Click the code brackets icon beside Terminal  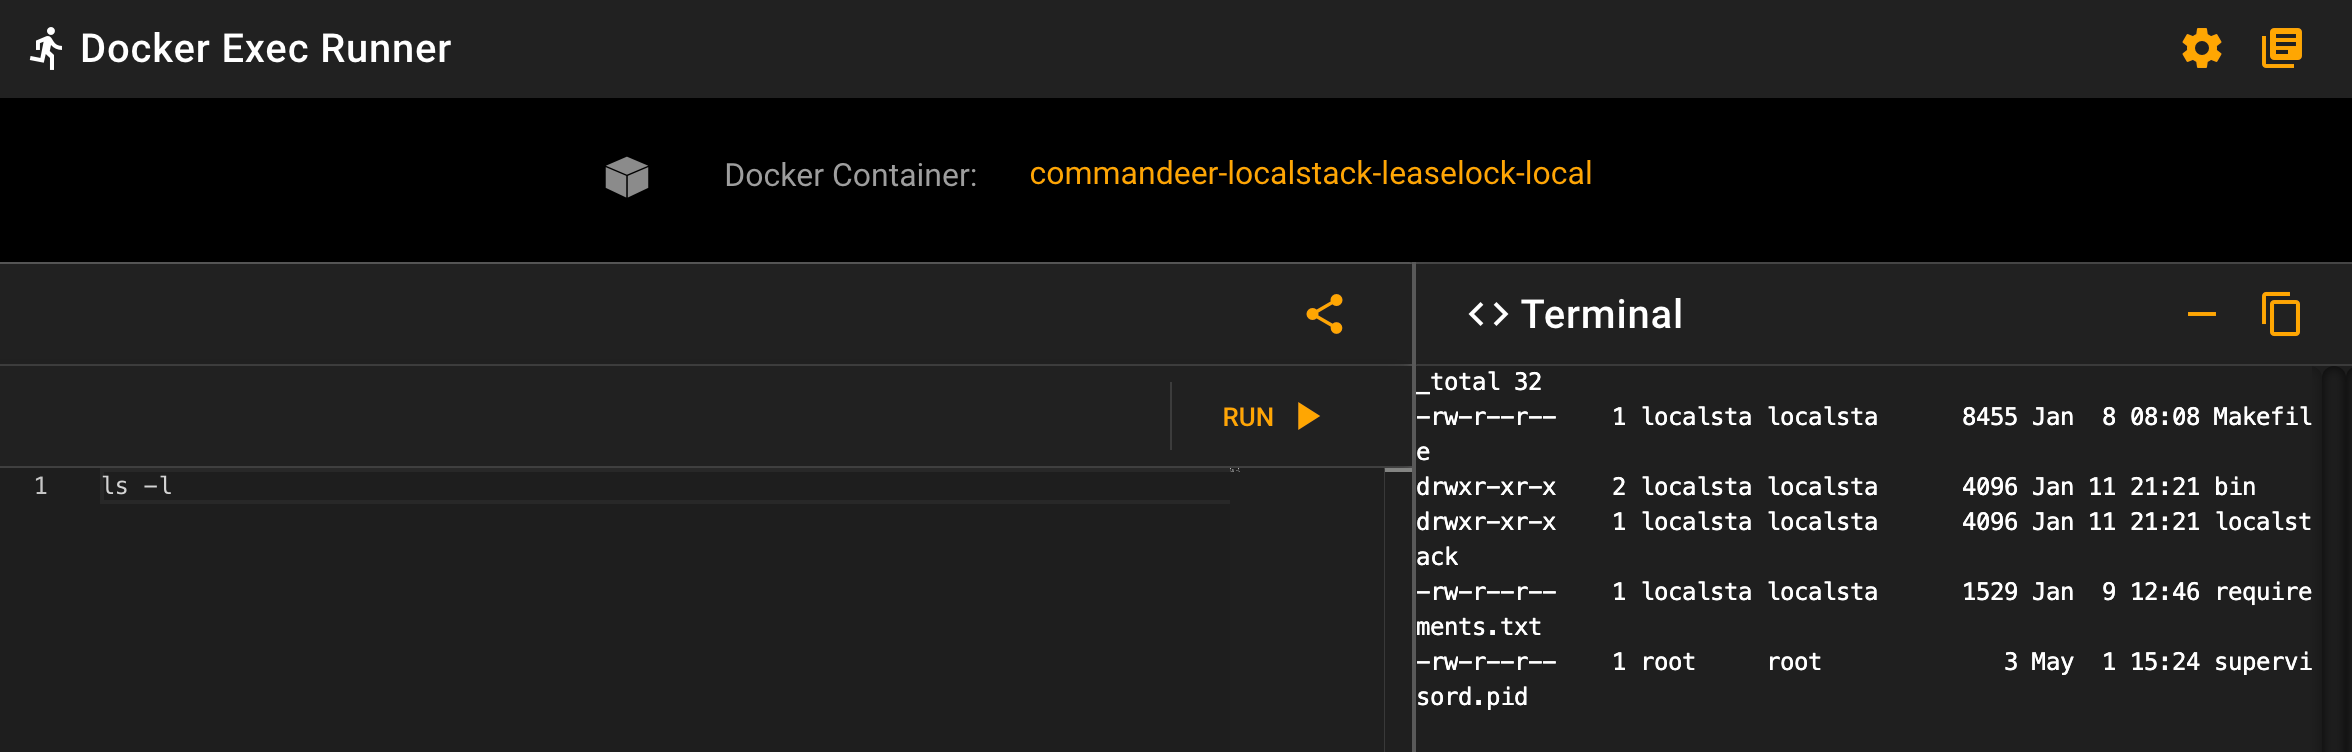pos(1488,314)
